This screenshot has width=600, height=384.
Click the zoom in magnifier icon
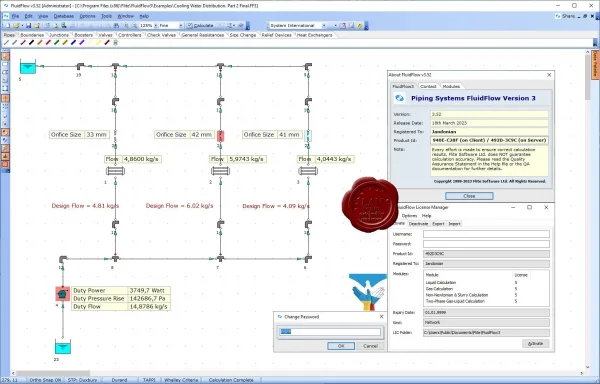point(126,26)
